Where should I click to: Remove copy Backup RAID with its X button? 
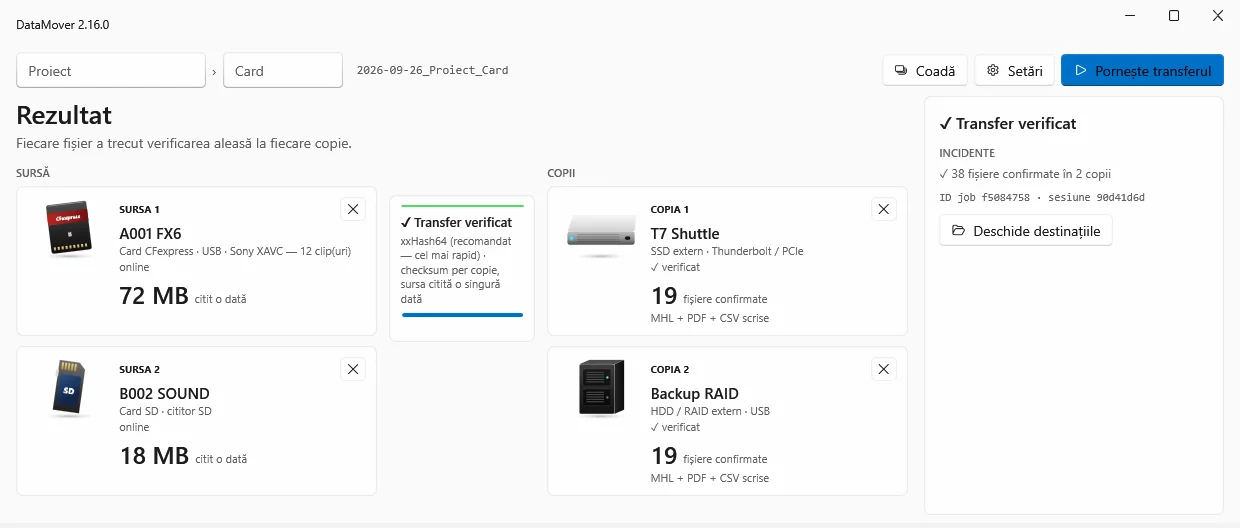[884, 369]
